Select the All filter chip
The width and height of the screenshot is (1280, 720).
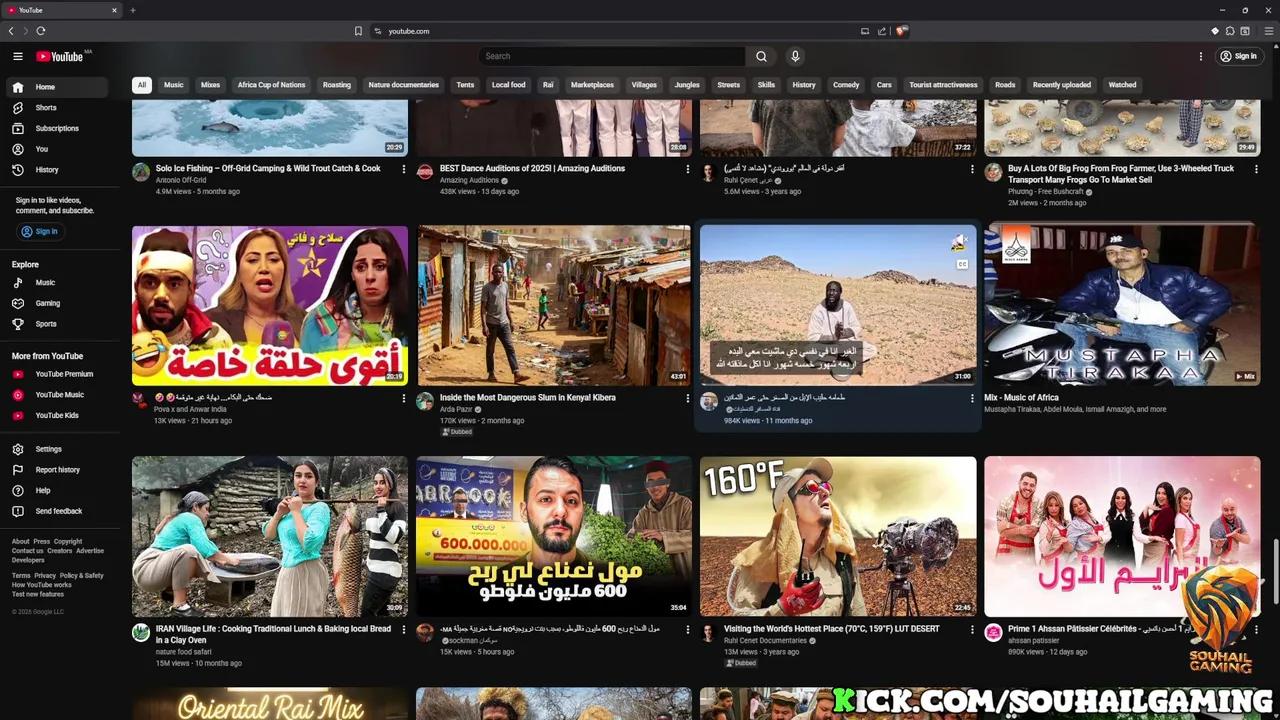click(141, 85)
